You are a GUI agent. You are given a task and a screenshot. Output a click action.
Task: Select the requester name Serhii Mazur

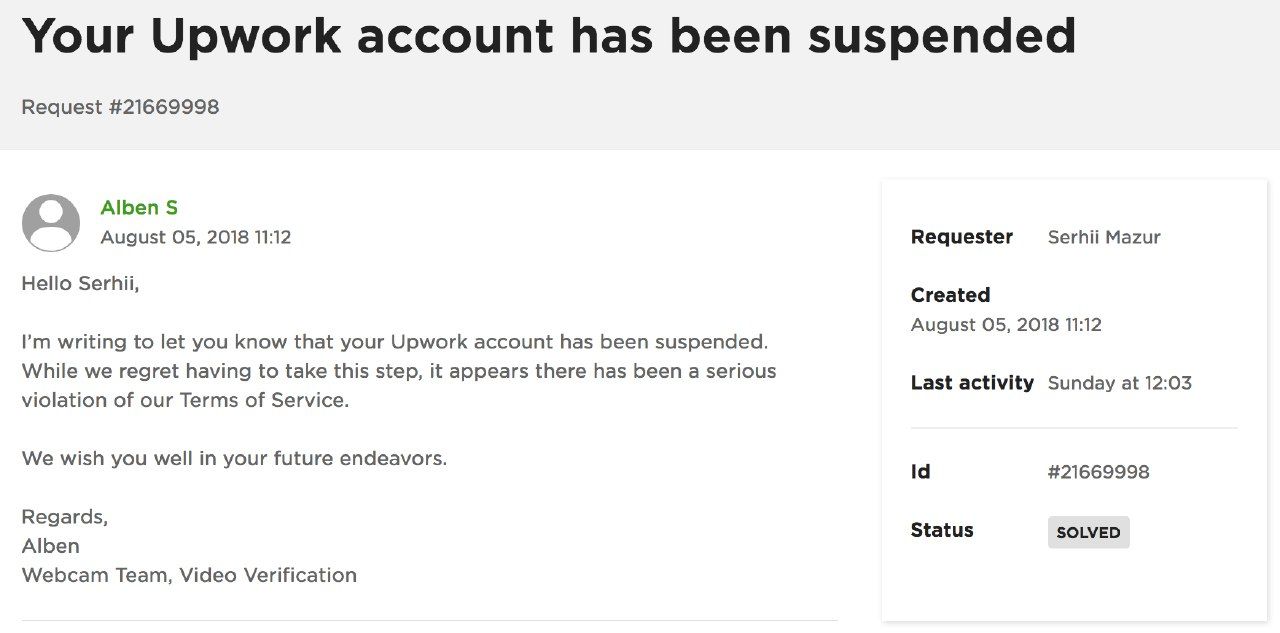pyautogui.click(x=1104, y=237)
